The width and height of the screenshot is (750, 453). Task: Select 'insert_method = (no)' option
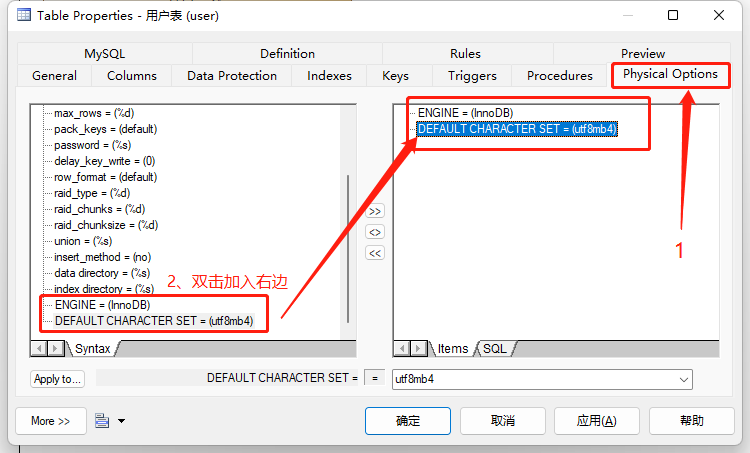[x=102, y=257]
